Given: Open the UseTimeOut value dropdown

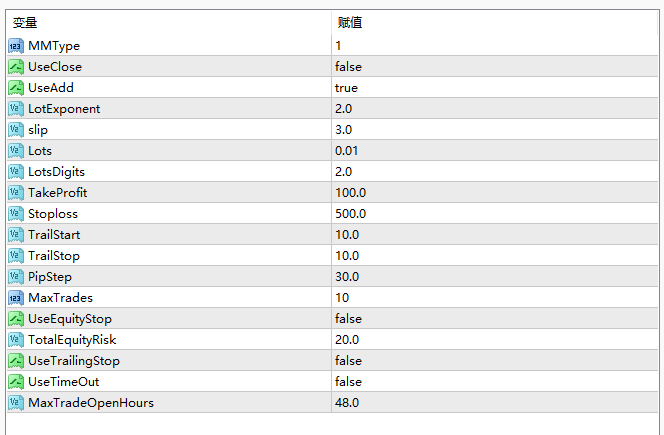Looking at the screenshot, I should tap(349, 381).
